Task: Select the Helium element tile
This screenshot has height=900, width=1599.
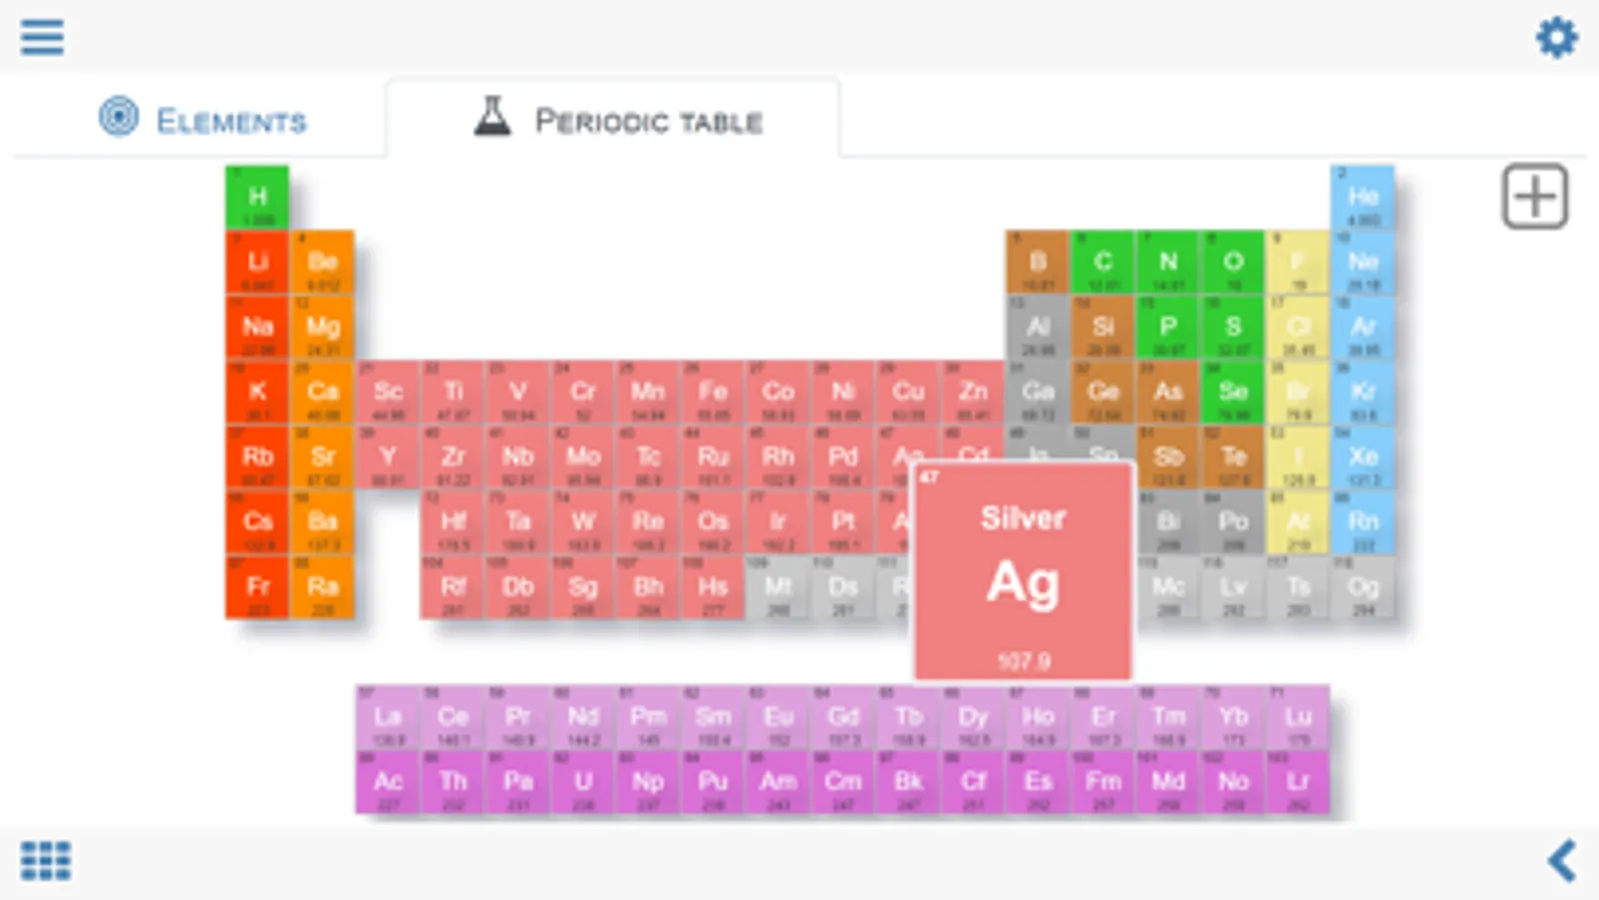Action: pos(1362,198)
